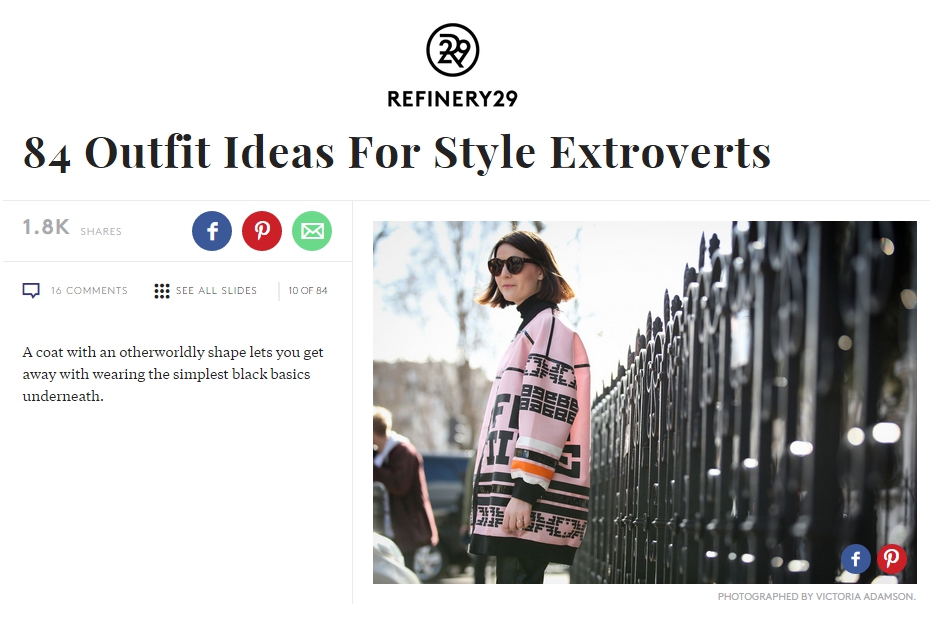Click the 10 of 84 slide counter
Screen dimensions: 930x644
point(308,291)
